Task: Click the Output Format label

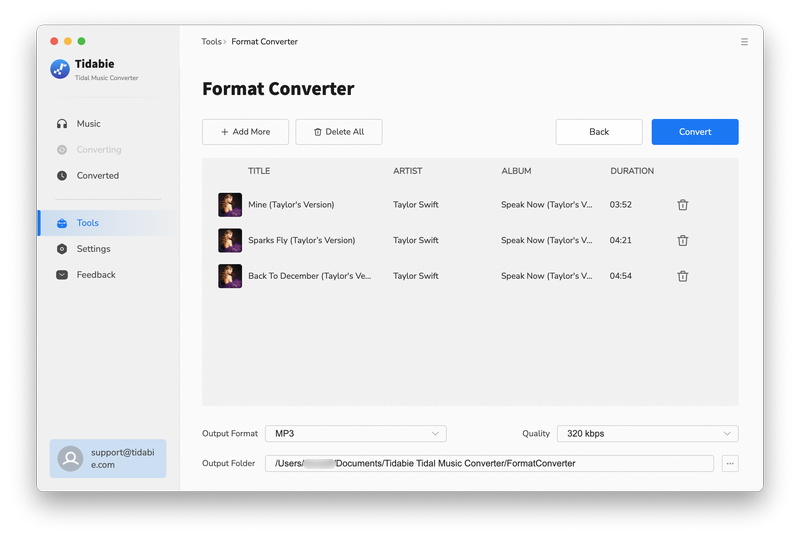Action: 230,433
